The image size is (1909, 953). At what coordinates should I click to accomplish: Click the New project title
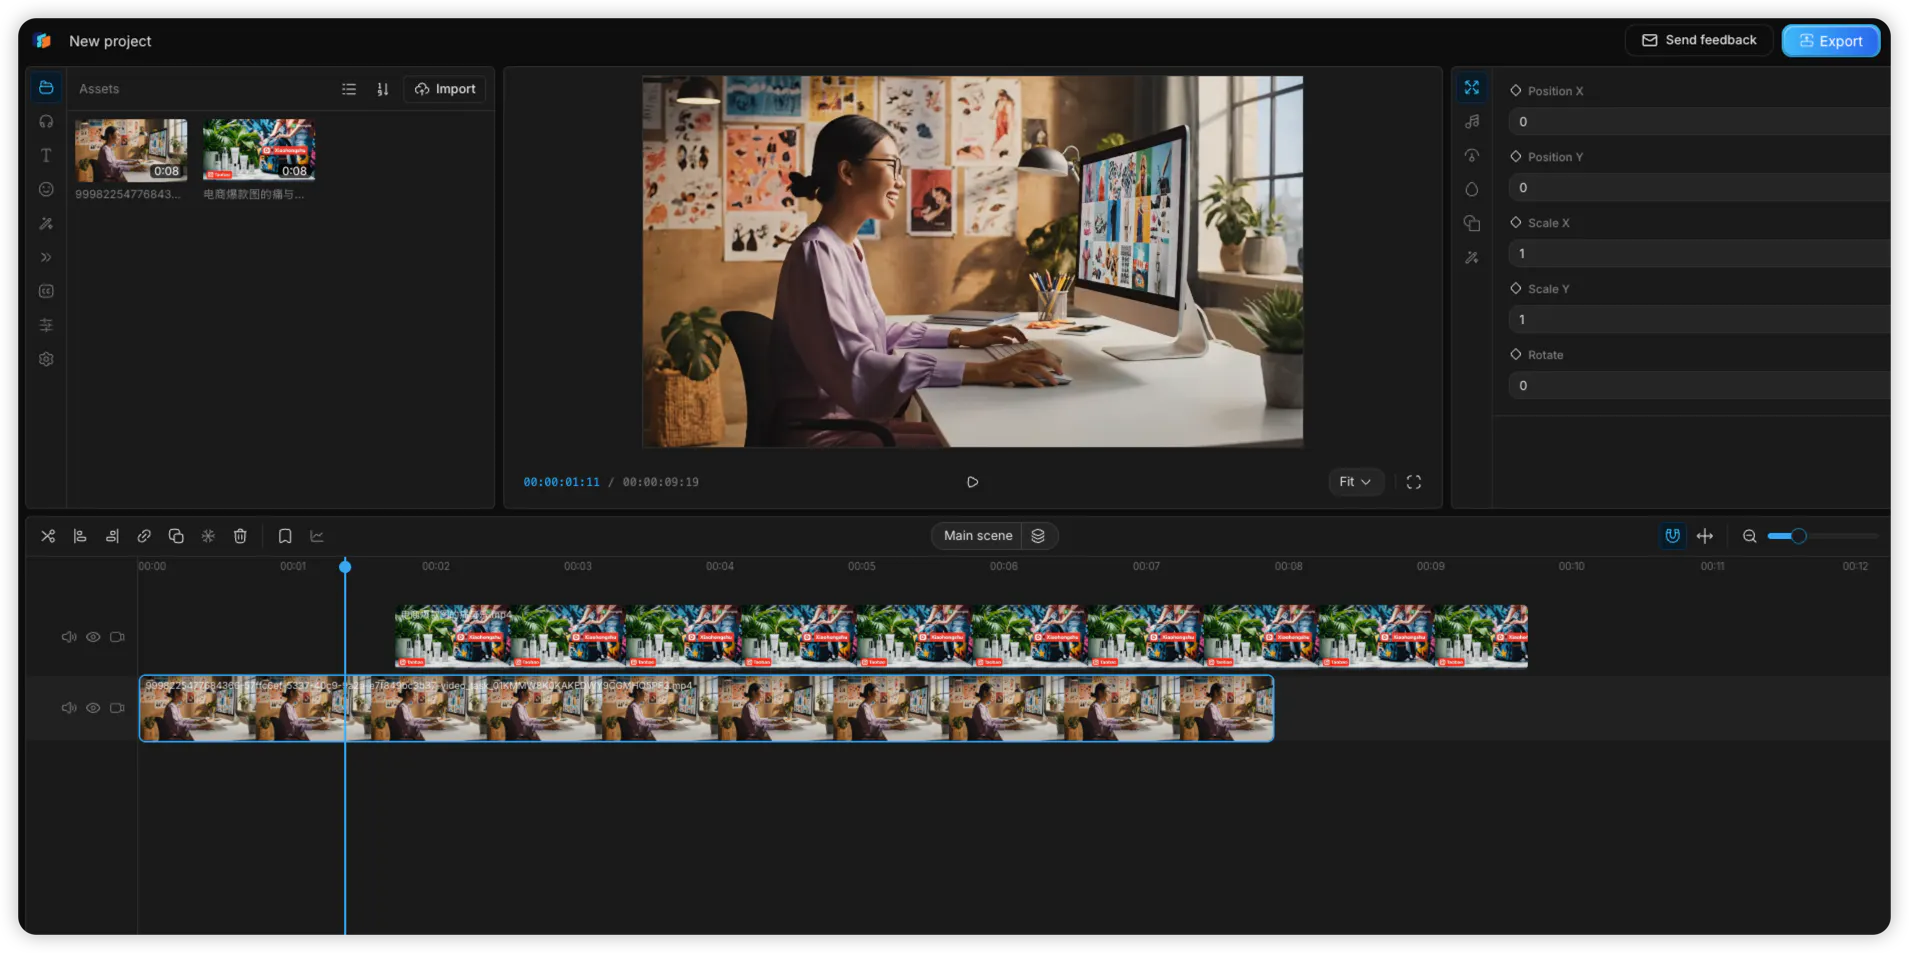[x=110, y=41]
